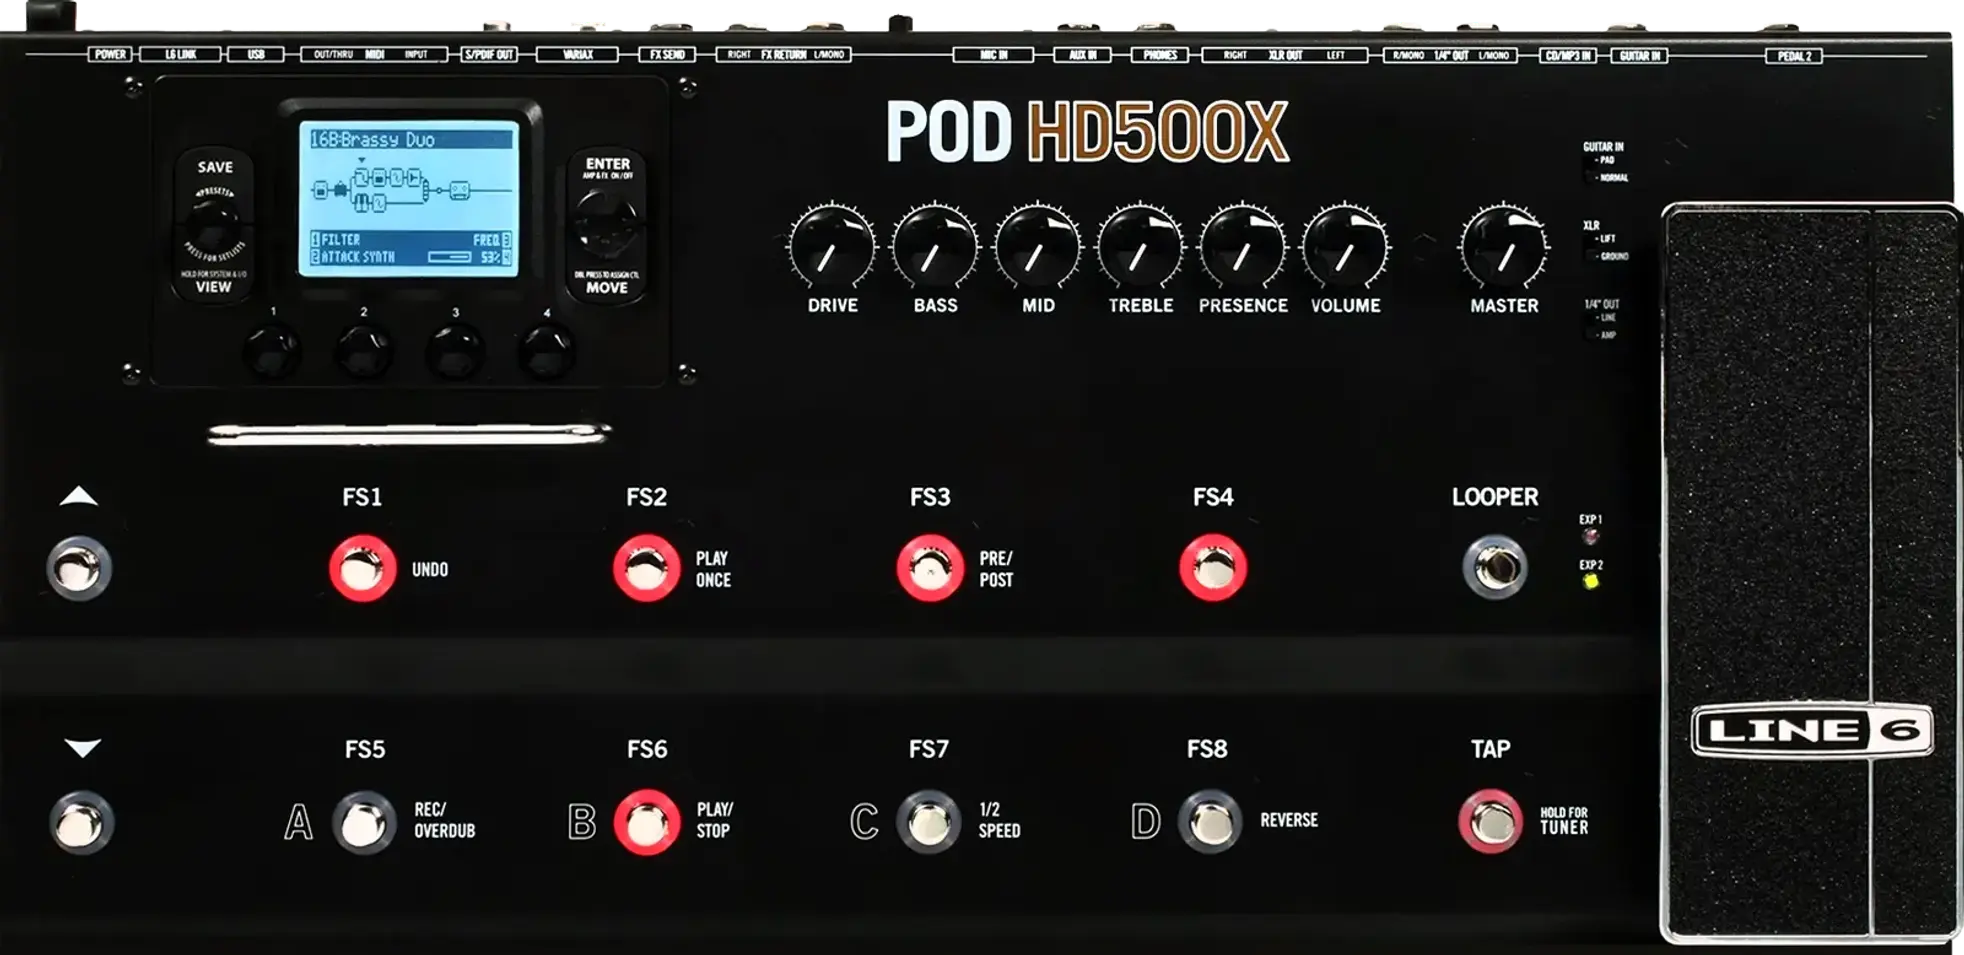Click multi-function knob 3
The image size is (1964, 955).
pos(455,352)
